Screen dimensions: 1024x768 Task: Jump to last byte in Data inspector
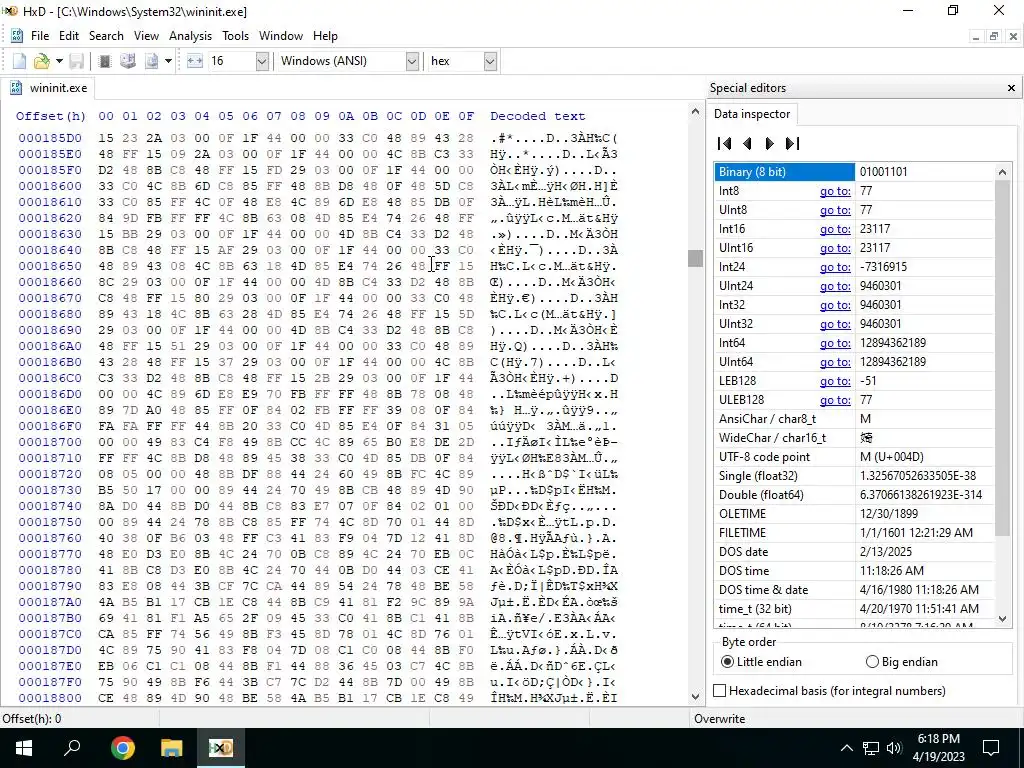click(792, 144)
